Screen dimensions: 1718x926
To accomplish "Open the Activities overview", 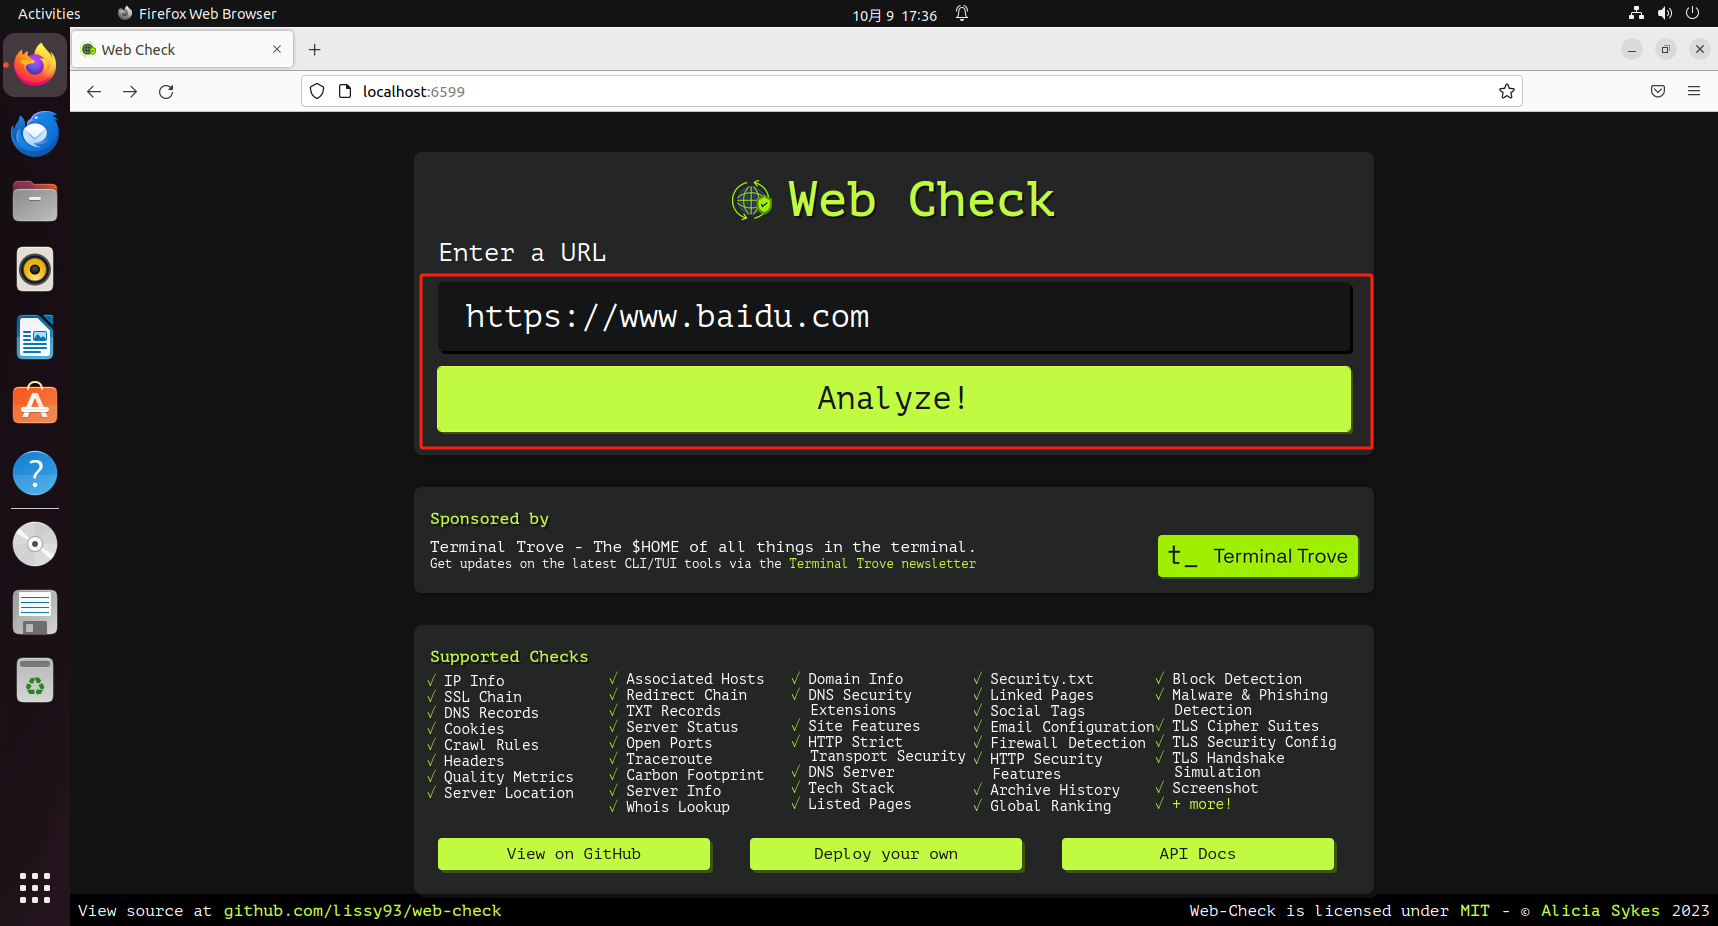I will (49, 14).
